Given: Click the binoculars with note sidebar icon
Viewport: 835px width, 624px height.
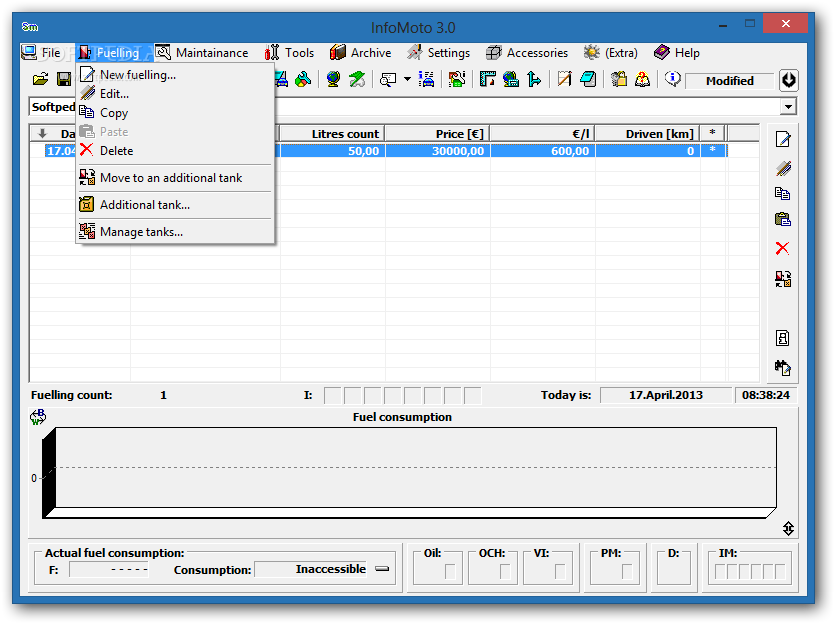Looking at the screenshot, I should point(783,367).
